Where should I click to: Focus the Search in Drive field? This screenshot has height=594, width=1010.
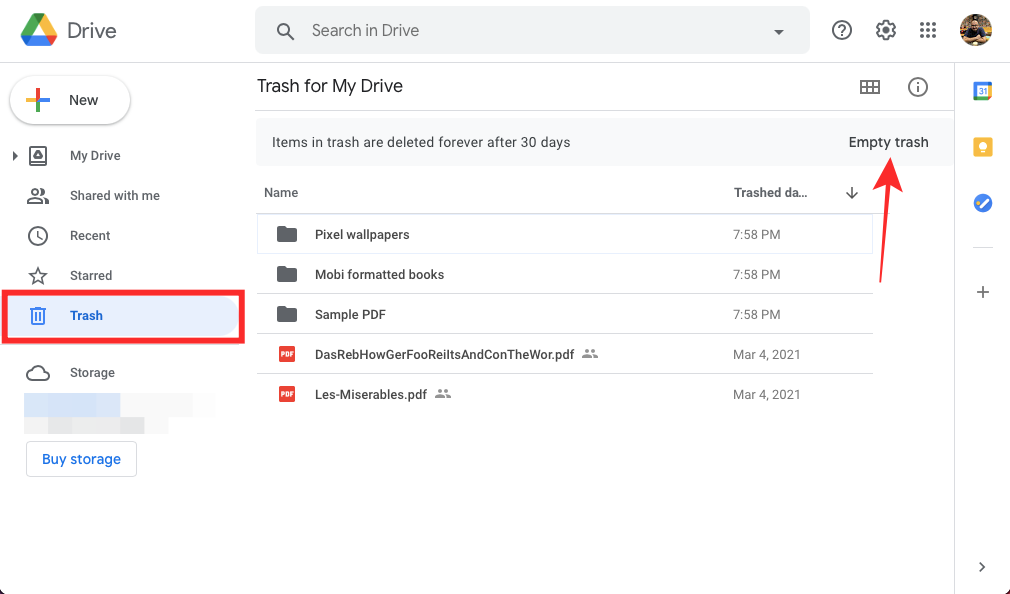pos(532,30)
